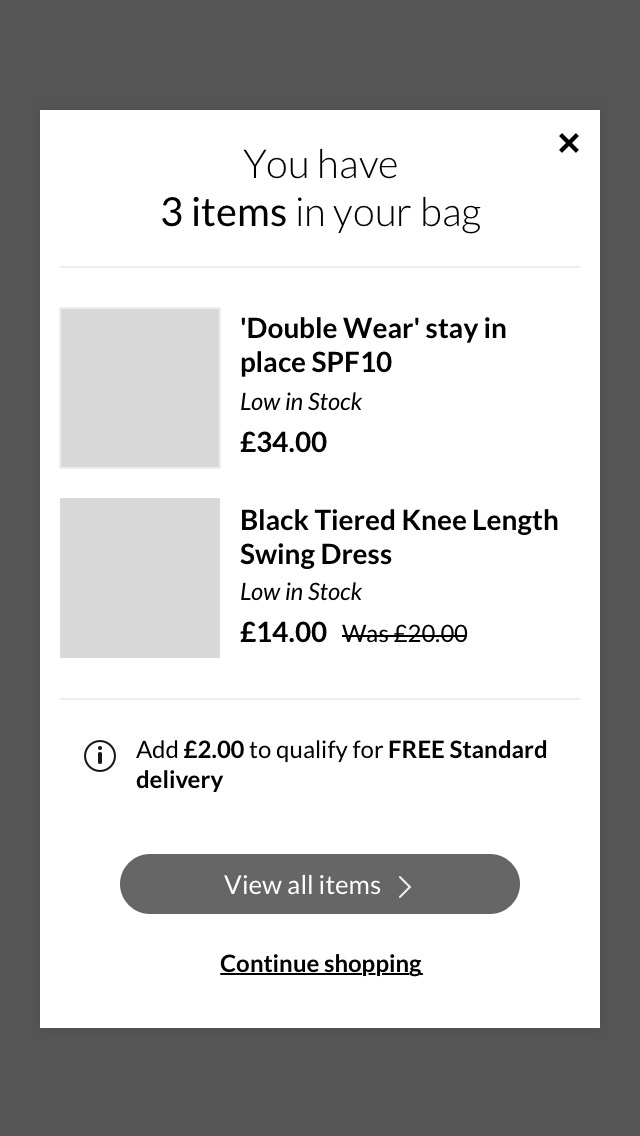640x1136 pixels.
Task: Close the bag popup with the X
Action: coord(569,143)
